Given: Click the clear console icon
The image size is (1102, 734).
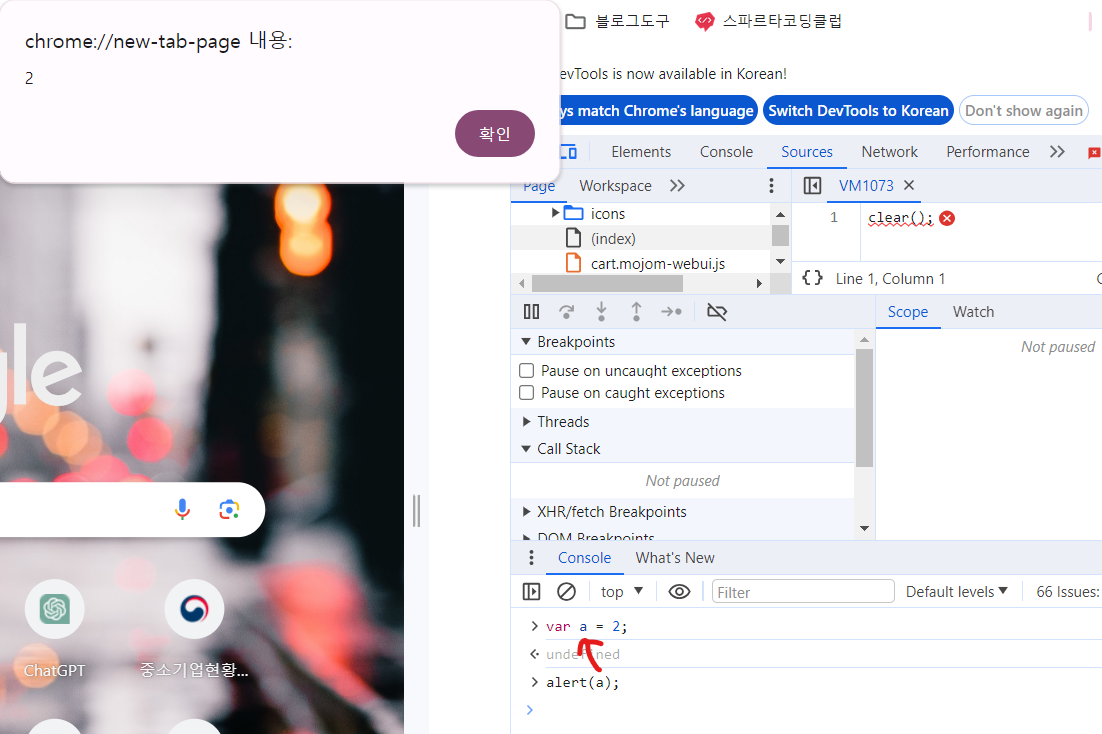Looking at the screenshot, I should coord(566,592).
